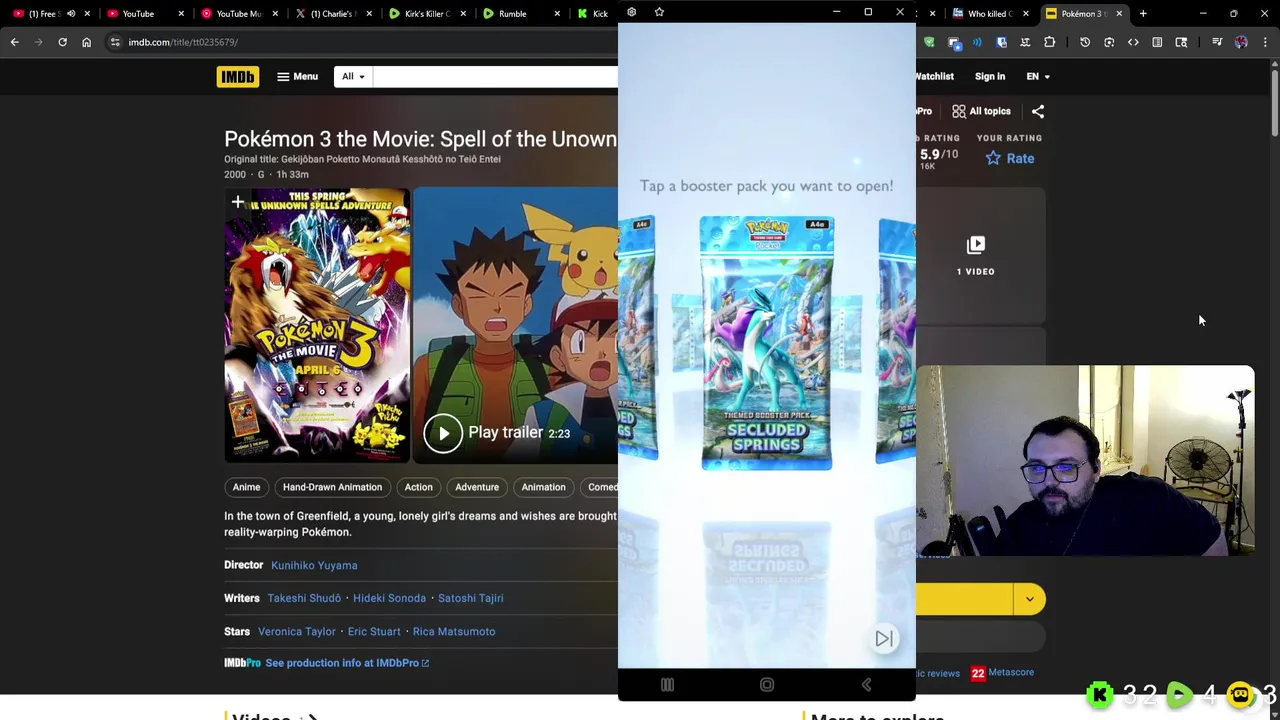Play the trailer

coord(497,433)
